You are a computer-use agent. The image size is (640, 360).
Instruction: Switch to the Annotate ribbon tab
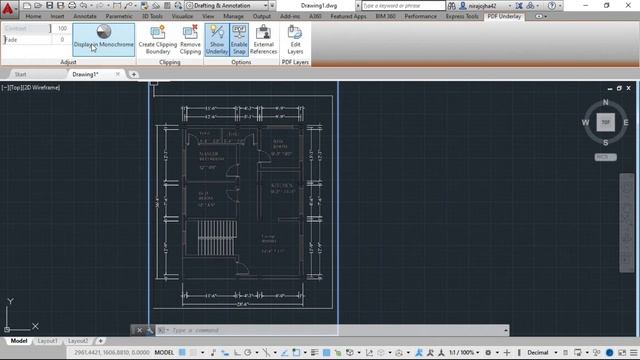point(85,16)
